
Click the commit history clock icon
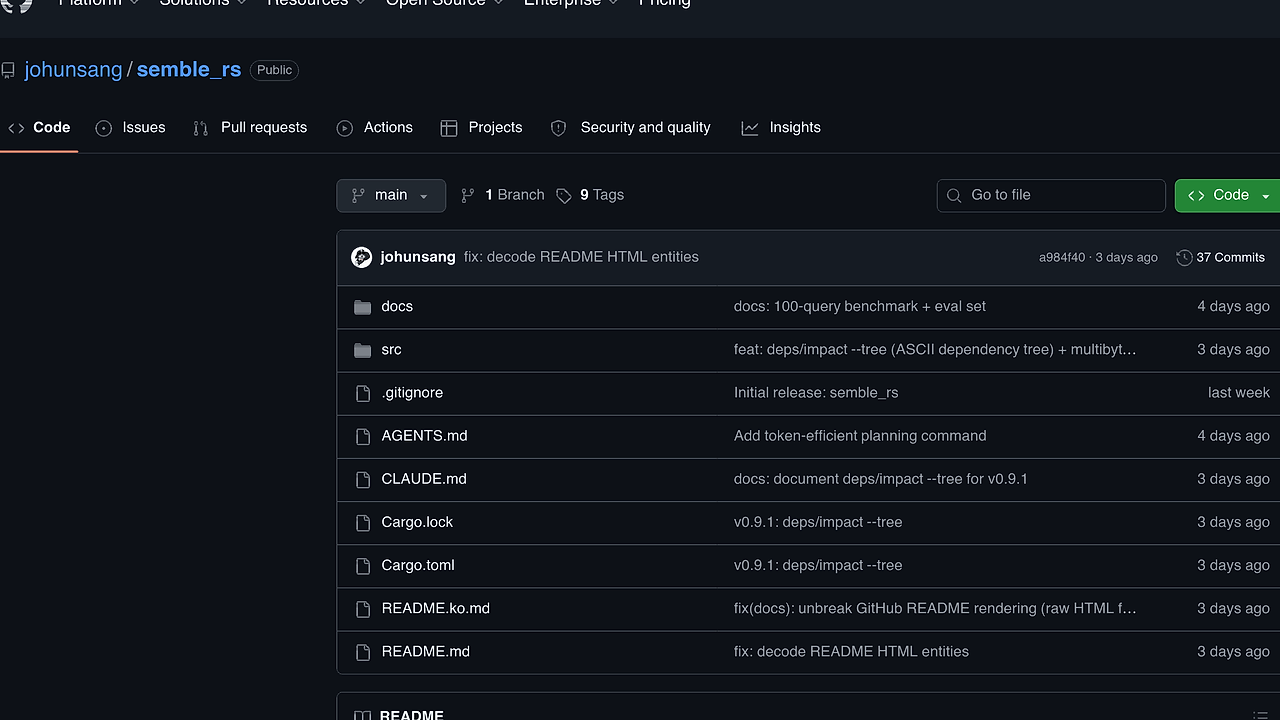pyautogui.click(x=1184, y=257)
